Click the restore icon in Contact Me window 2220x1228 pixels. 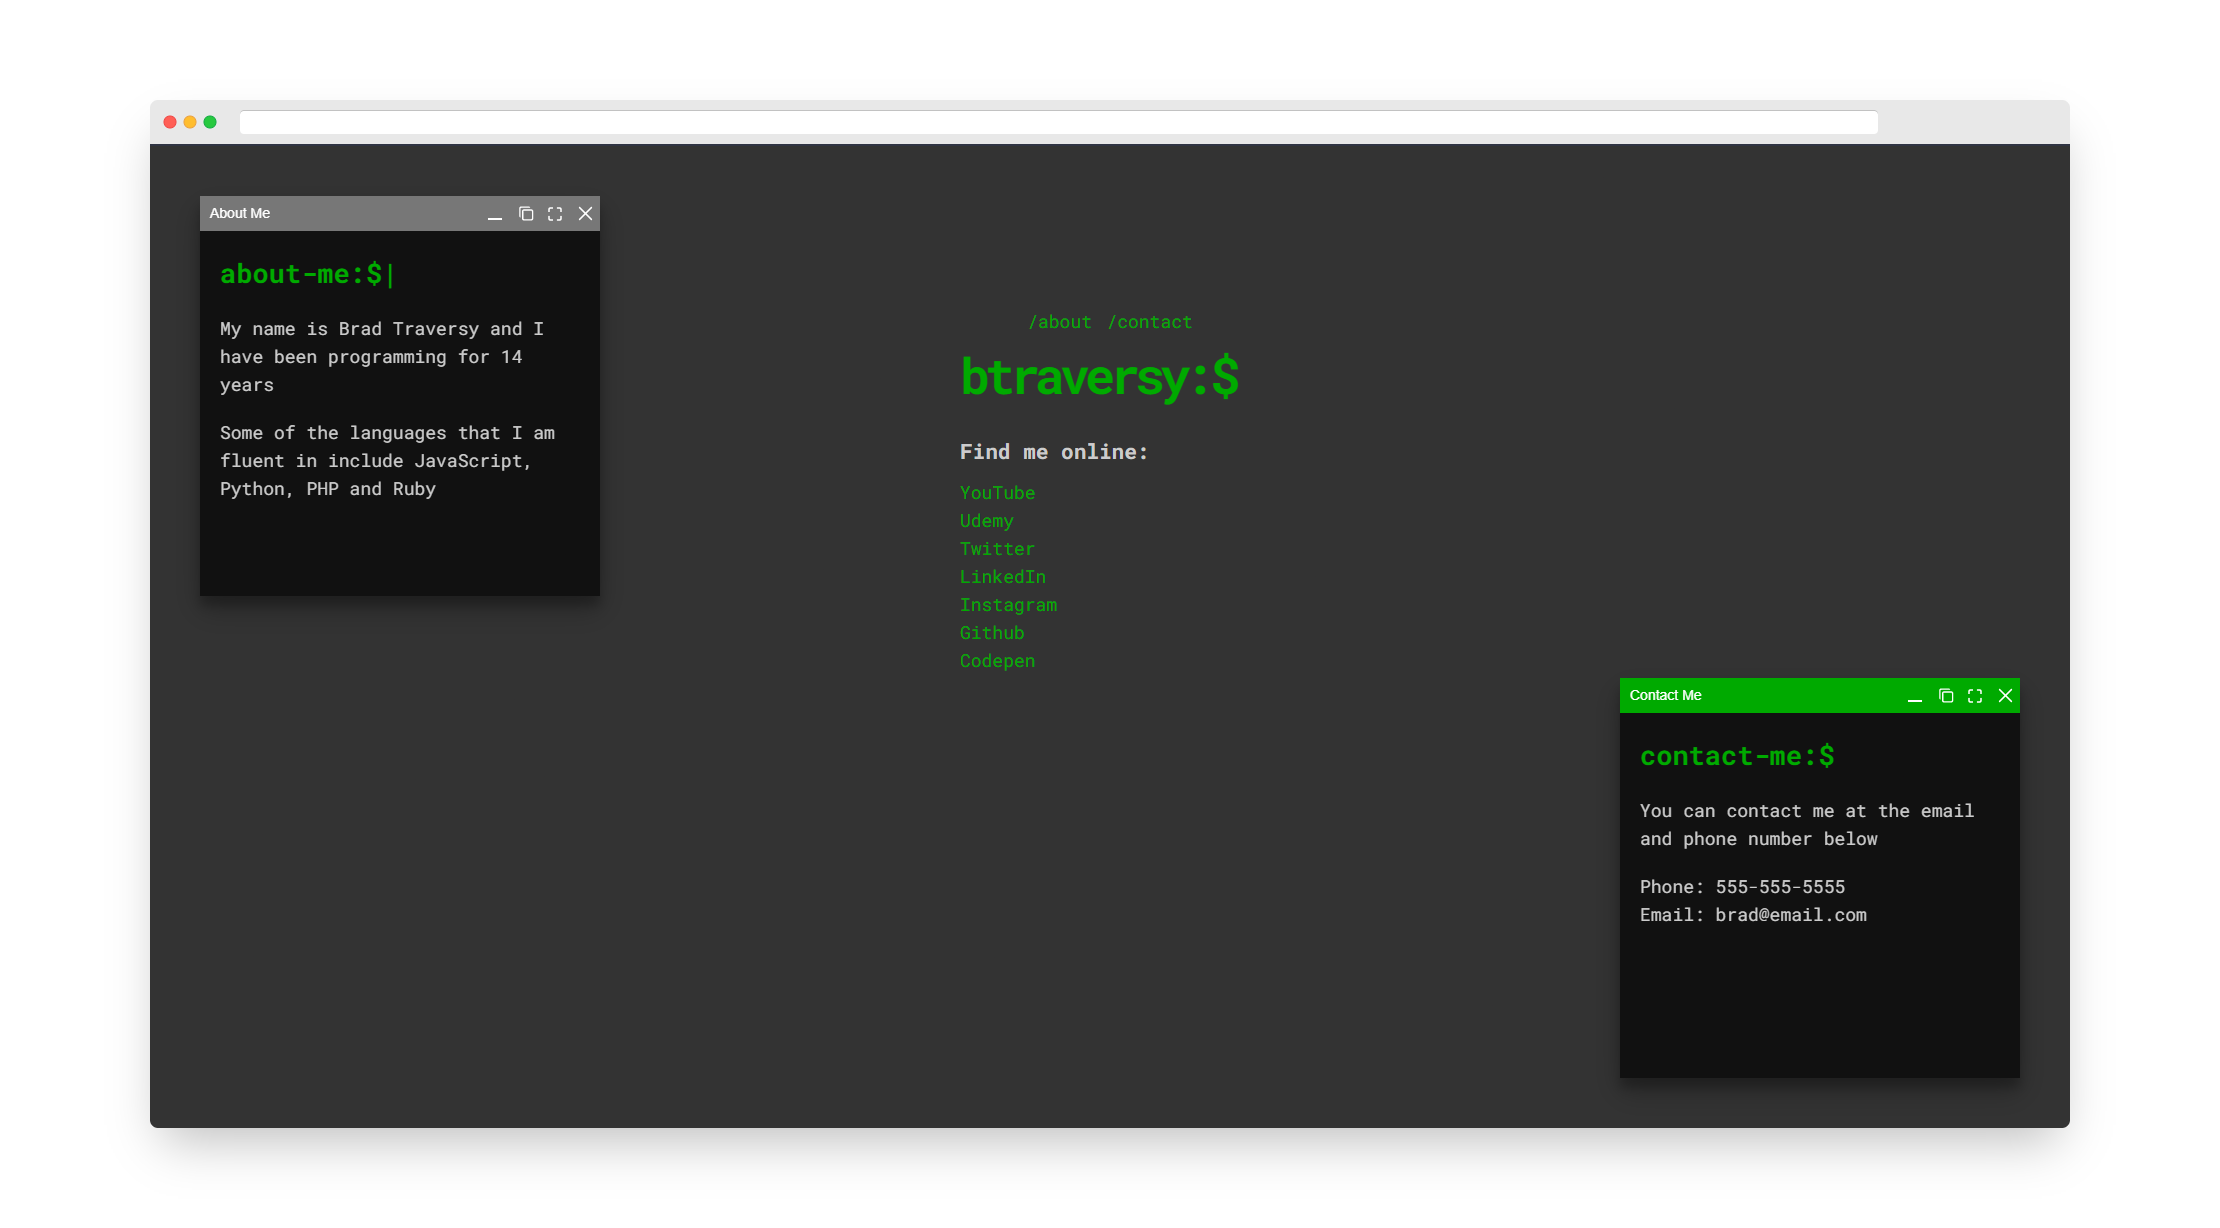tap(1946, 696)
